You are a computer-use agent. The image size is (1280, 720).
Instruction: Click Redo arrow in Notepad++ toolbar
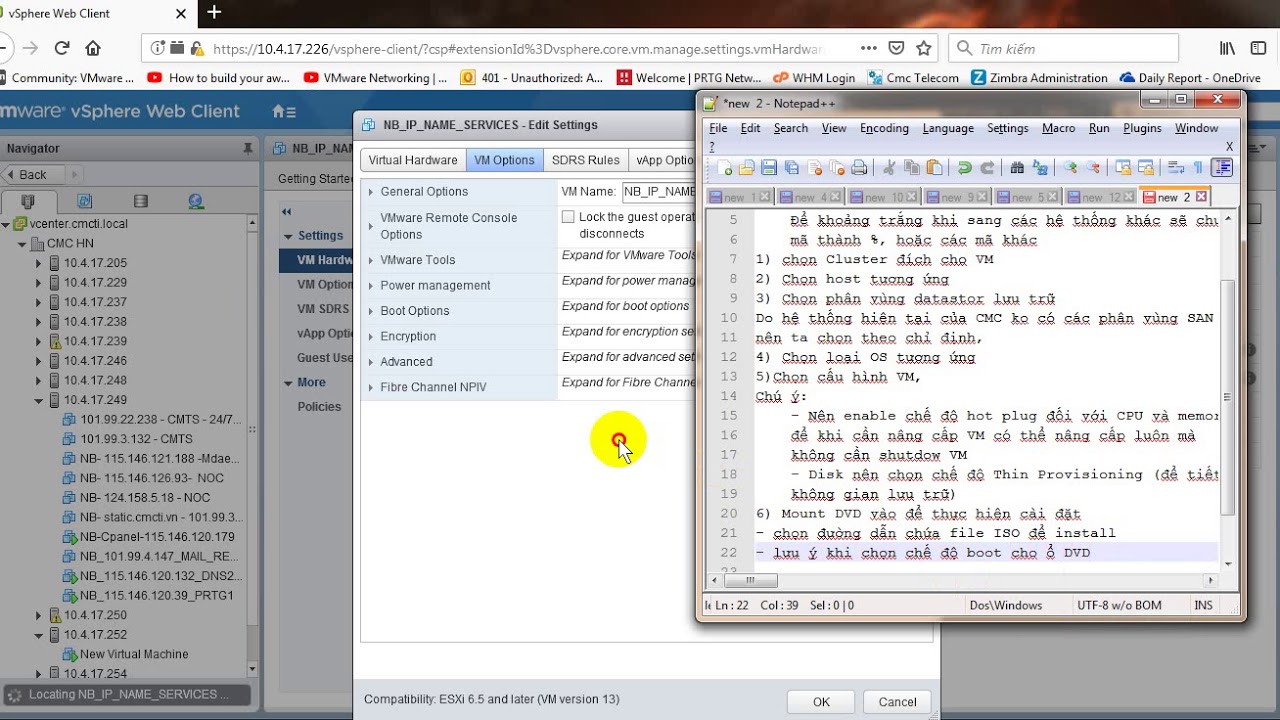pos(987,168)
